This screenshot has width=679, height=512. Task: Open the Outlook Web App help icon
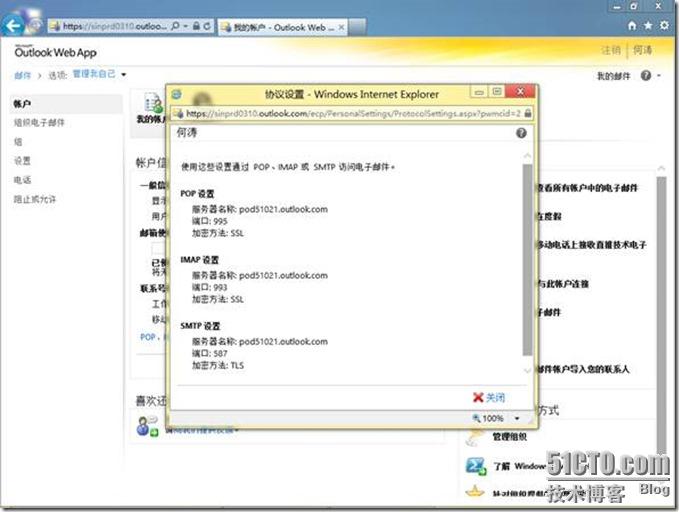[x=646, y=76]
